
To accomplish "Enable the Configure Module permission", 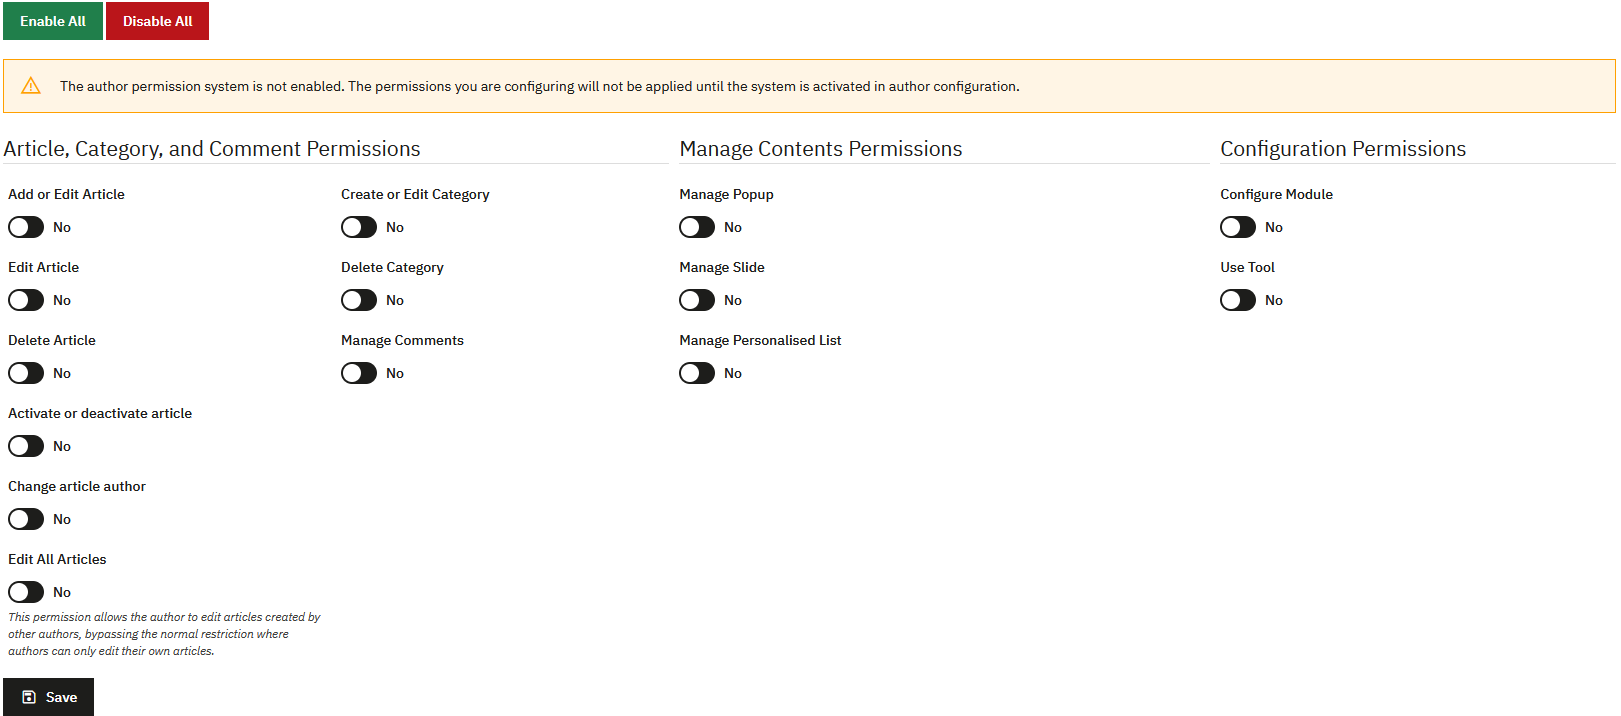I will (x=1237, y=227).
